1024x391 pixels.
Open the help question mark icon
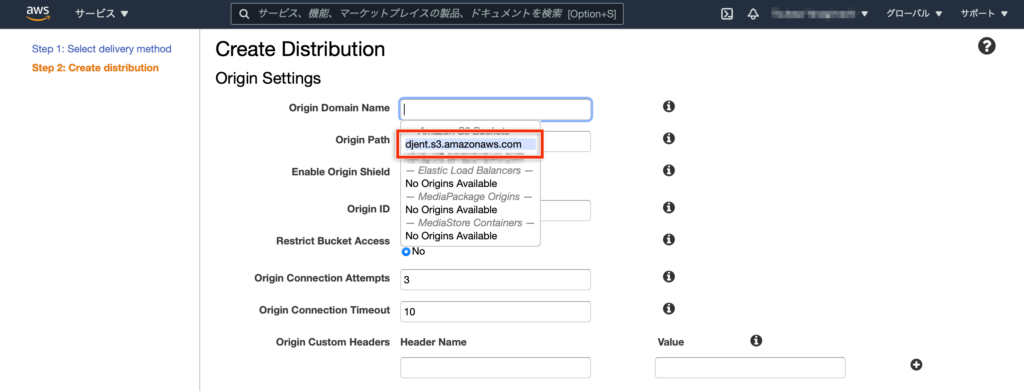(x=986, y=46)
